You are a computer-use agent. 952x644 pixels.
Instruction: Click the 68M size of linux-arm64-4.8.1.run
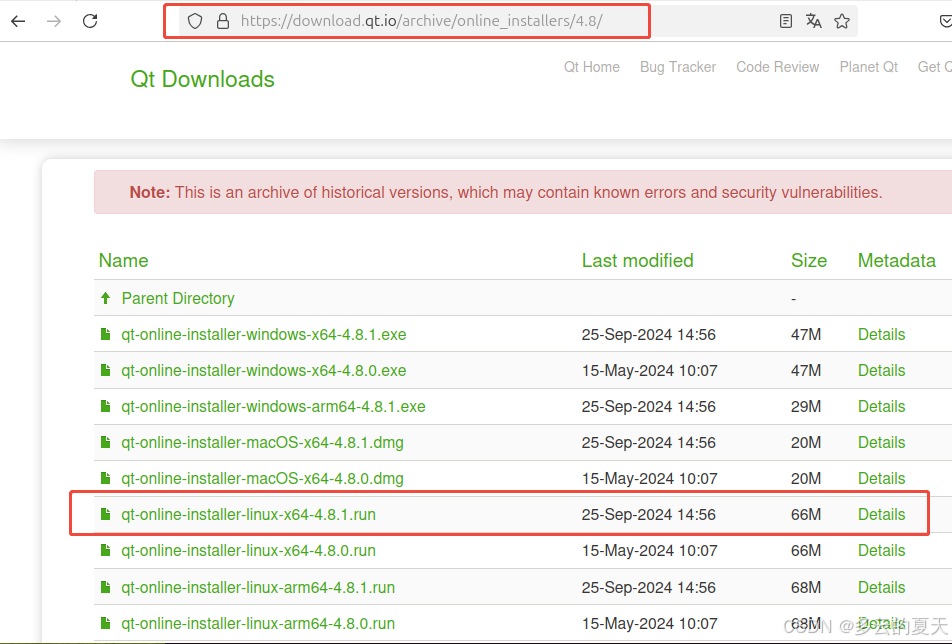pos(806,588)
